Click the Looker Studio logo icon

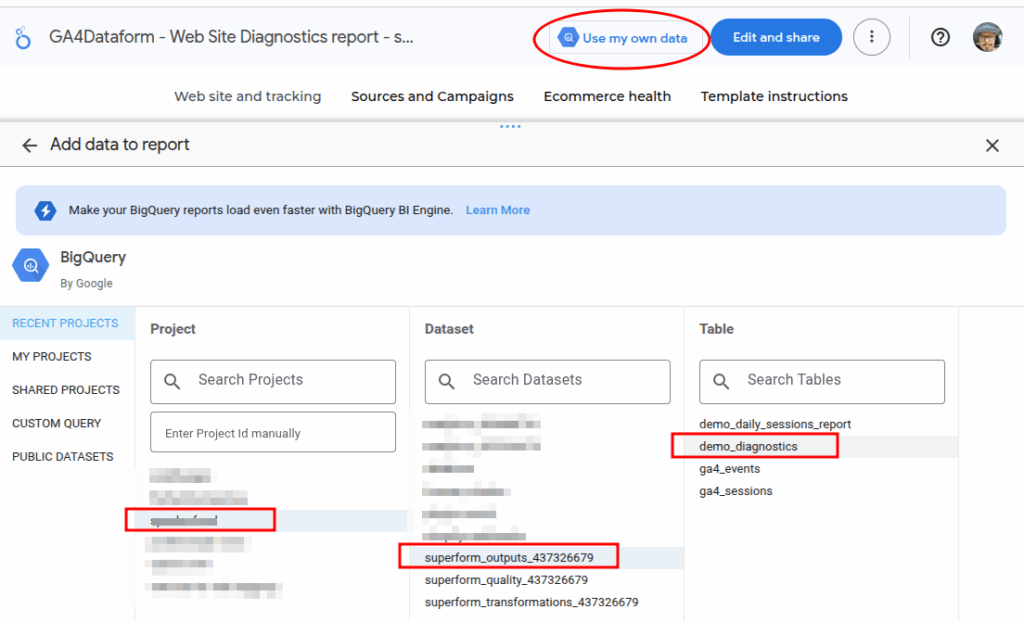pos(22,36)
